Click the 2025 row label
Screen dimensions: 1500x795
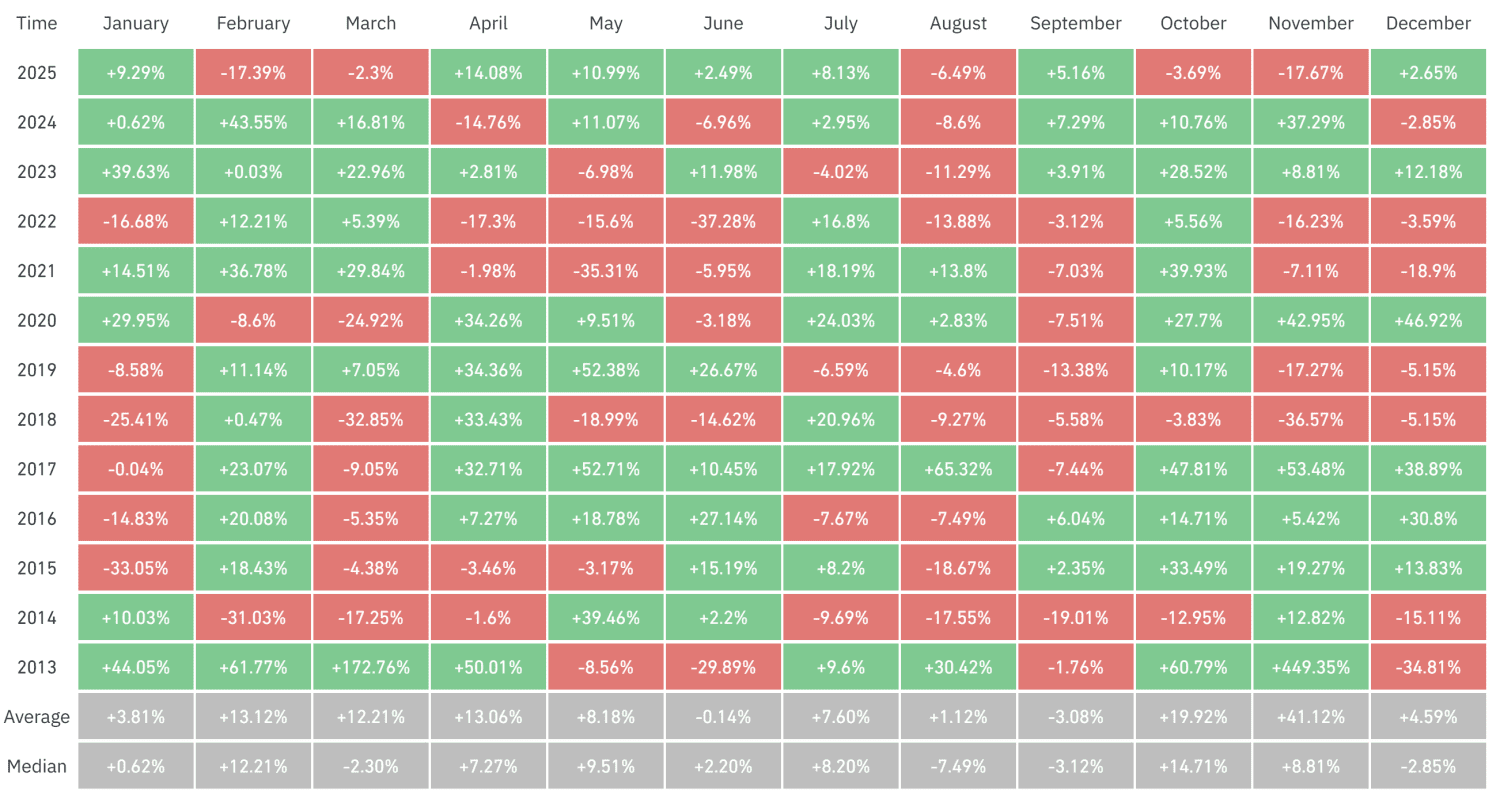pyautogui.click(x=36, y=73)
